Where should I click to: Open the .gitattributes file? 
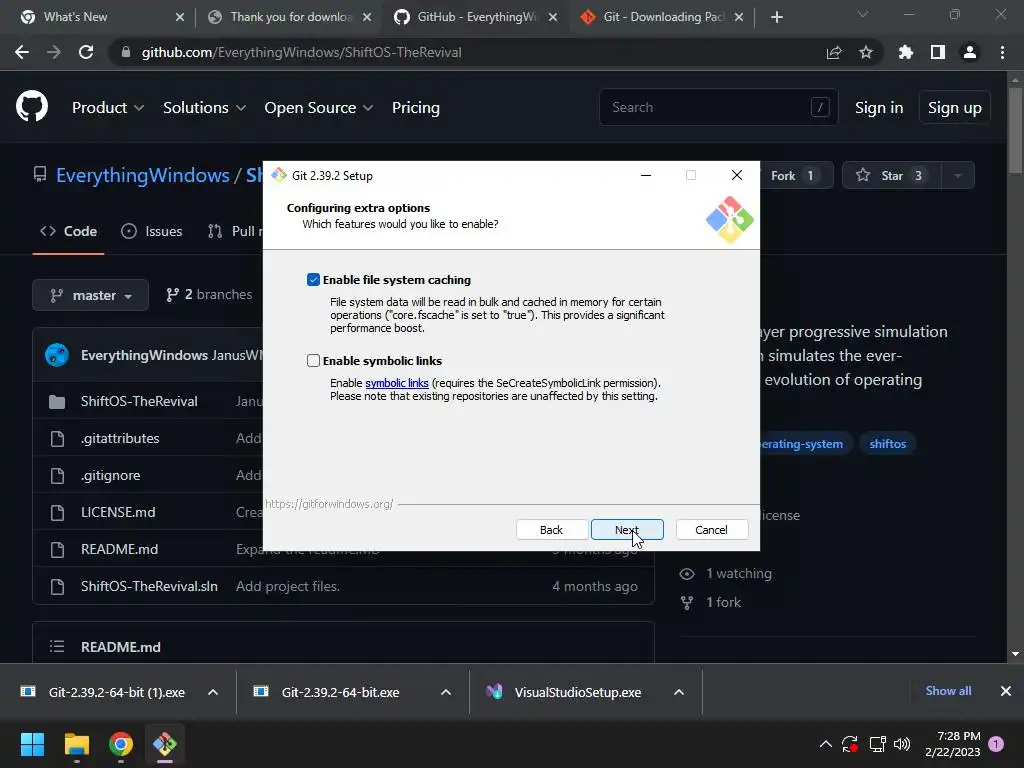click(120, 438)
